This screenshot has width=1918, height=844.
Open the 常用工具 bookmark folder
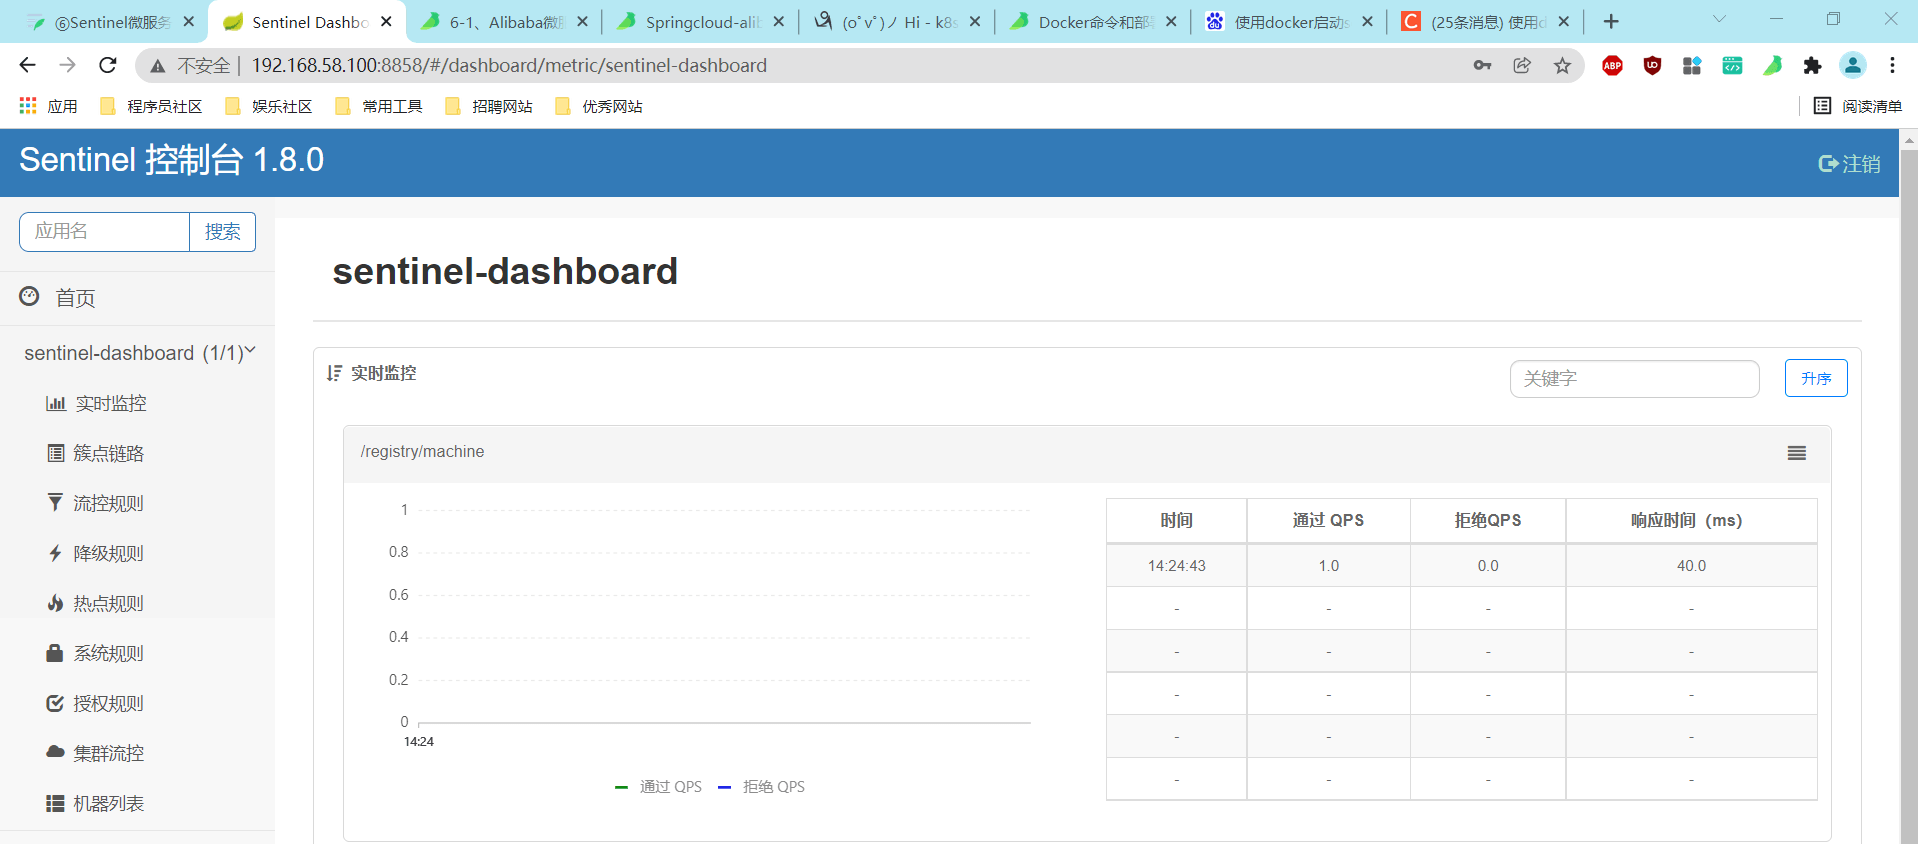click(379, 106)
